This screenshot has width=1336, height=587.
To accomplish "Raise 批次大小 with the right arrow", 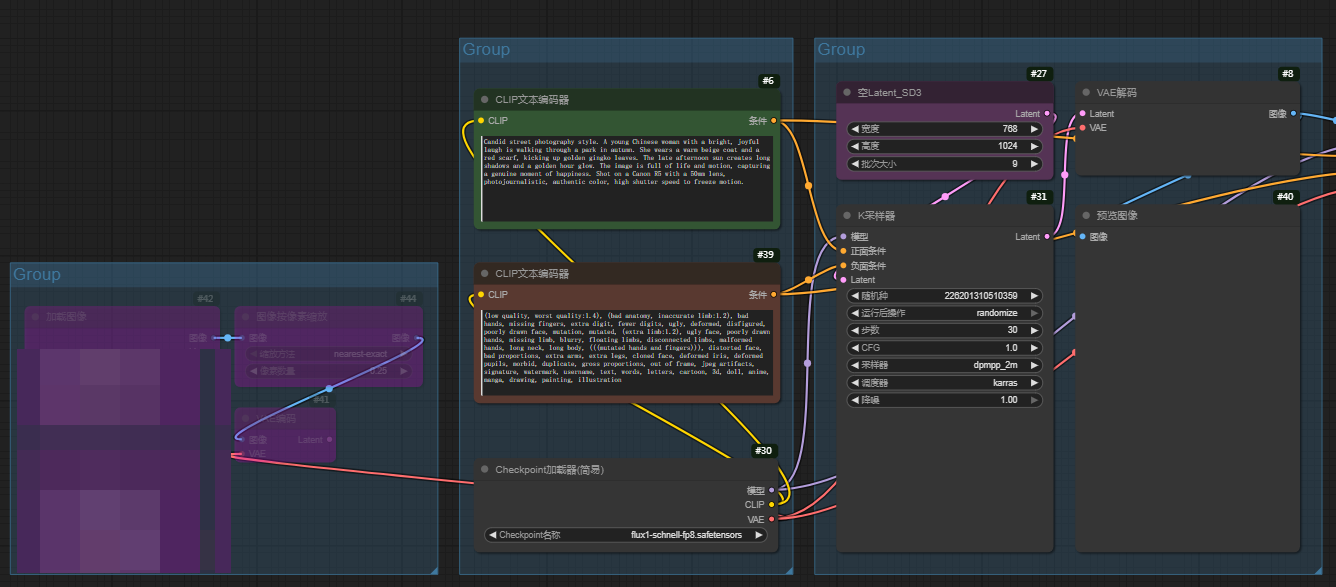I will (1035, 163).
